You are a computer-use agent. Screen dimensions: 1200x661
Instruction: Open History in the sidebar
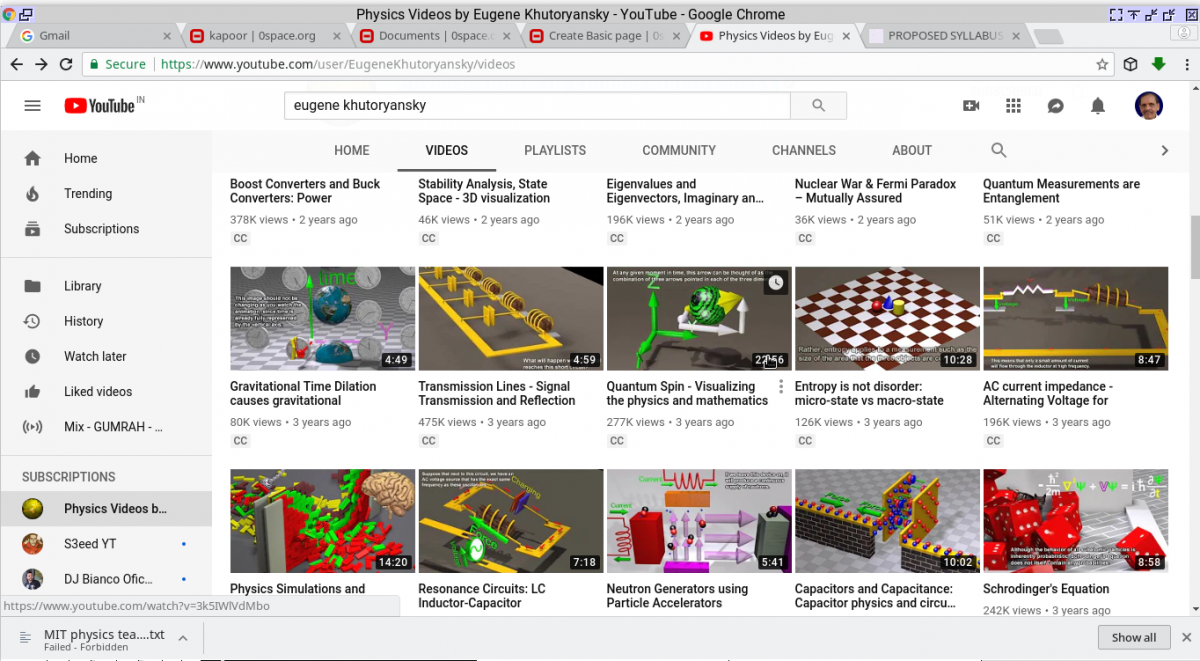tap(106, 321)
